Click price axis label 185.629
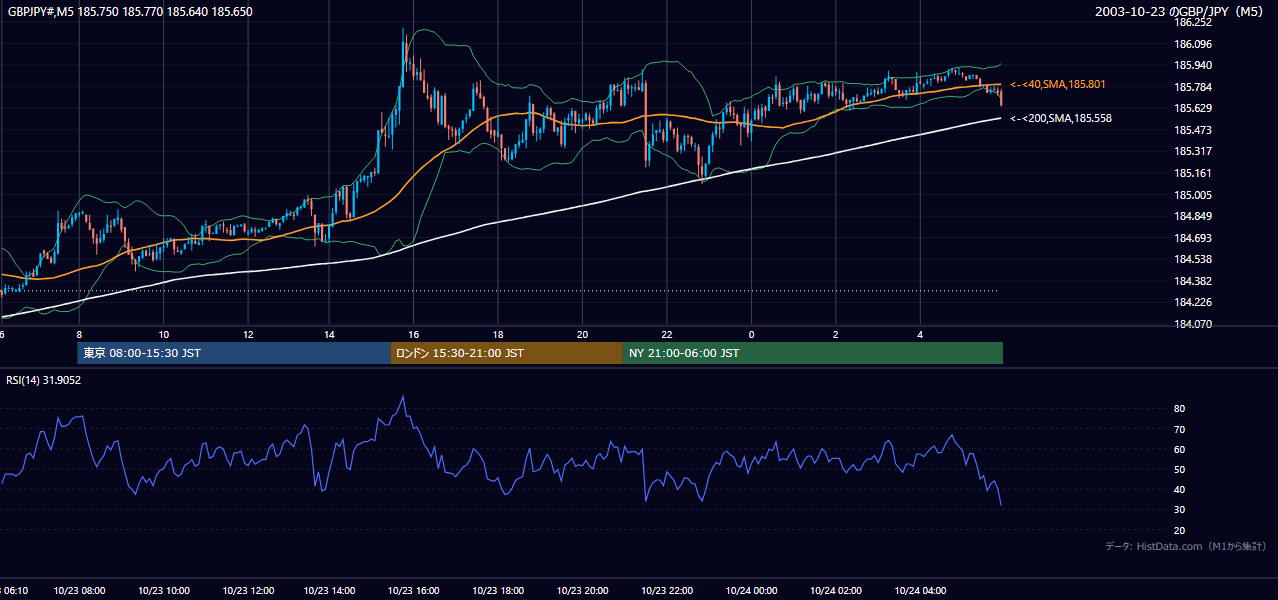The image size is (1278, 600). point(1193,108)
